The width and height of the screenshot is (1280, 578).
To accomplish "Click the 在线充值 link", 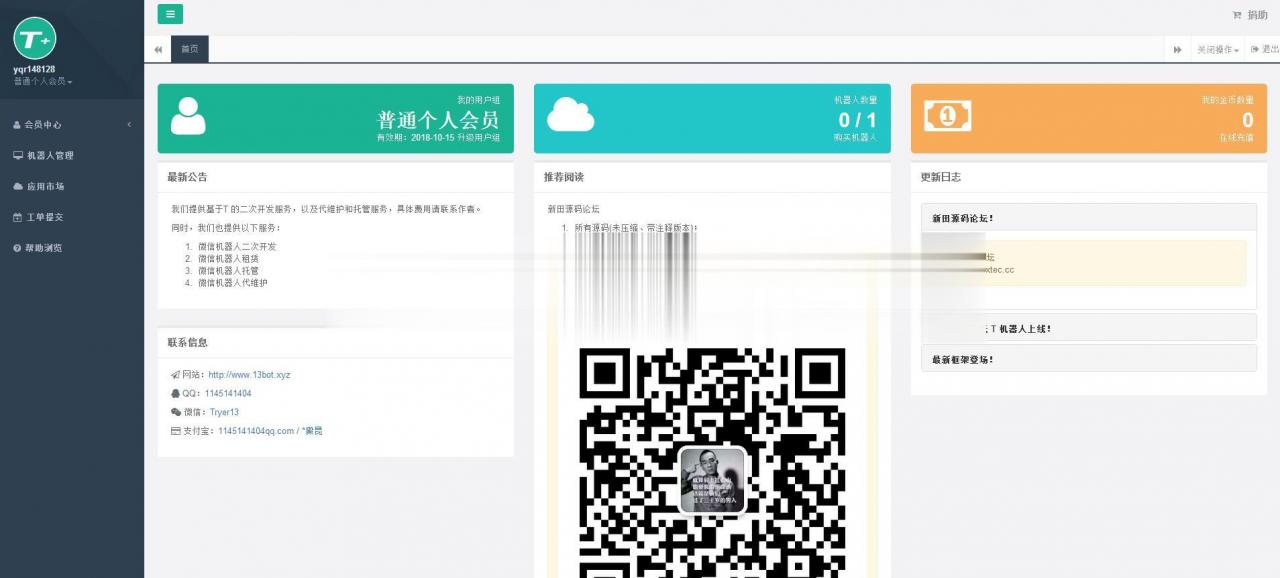I will [x=1236, y=138].
